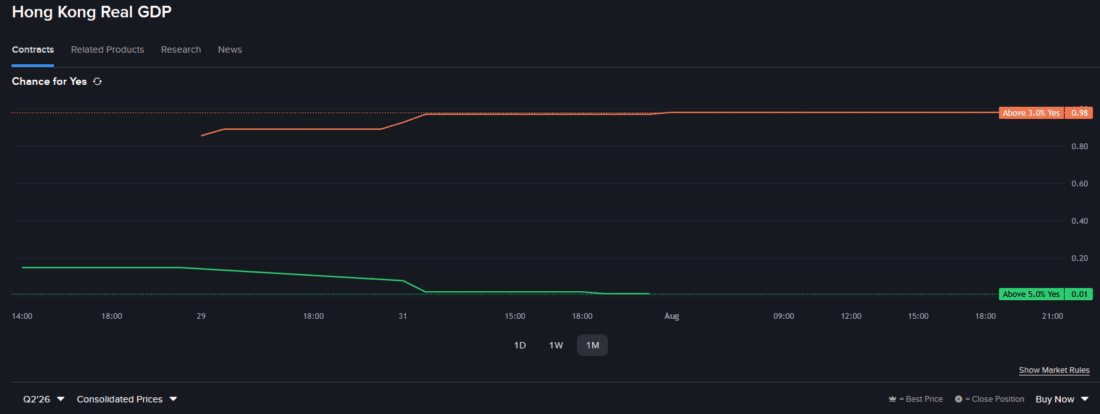
Task: Click the Close Position legend icon
Action: [958, 399]
